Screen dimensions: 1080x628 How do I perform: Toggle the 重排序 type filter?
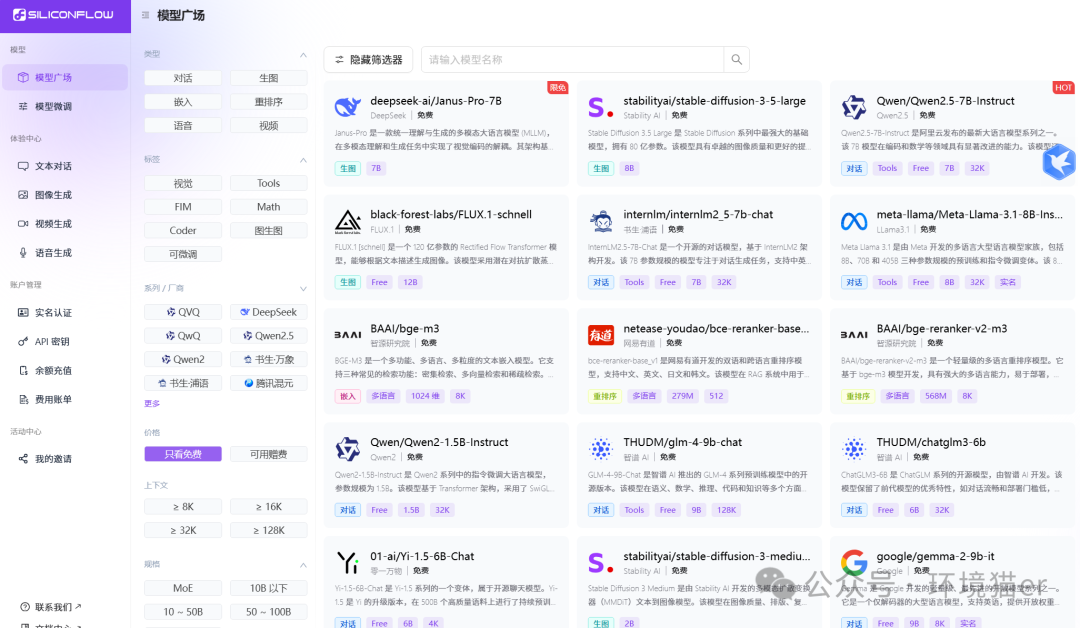[x=269, y=102]
